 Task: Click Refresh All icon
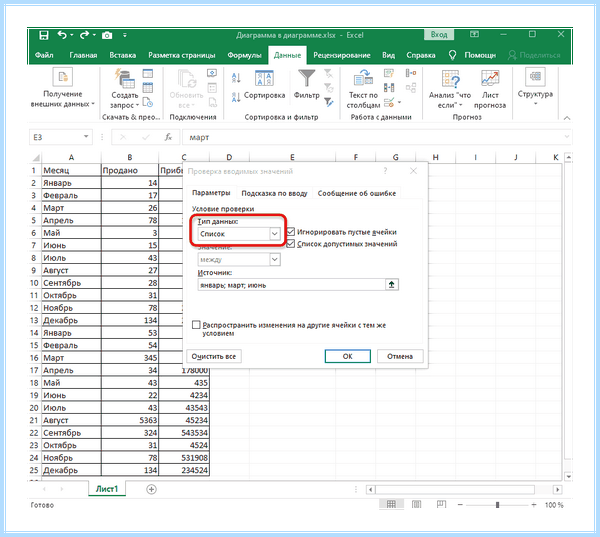pos(187,78)
